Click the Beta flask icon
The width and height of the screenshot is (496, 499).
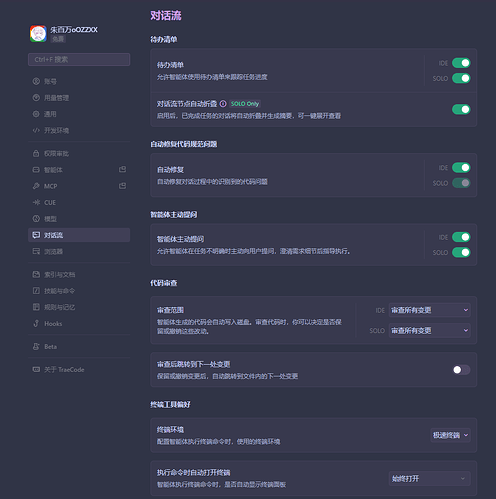[x=36, y=347]
